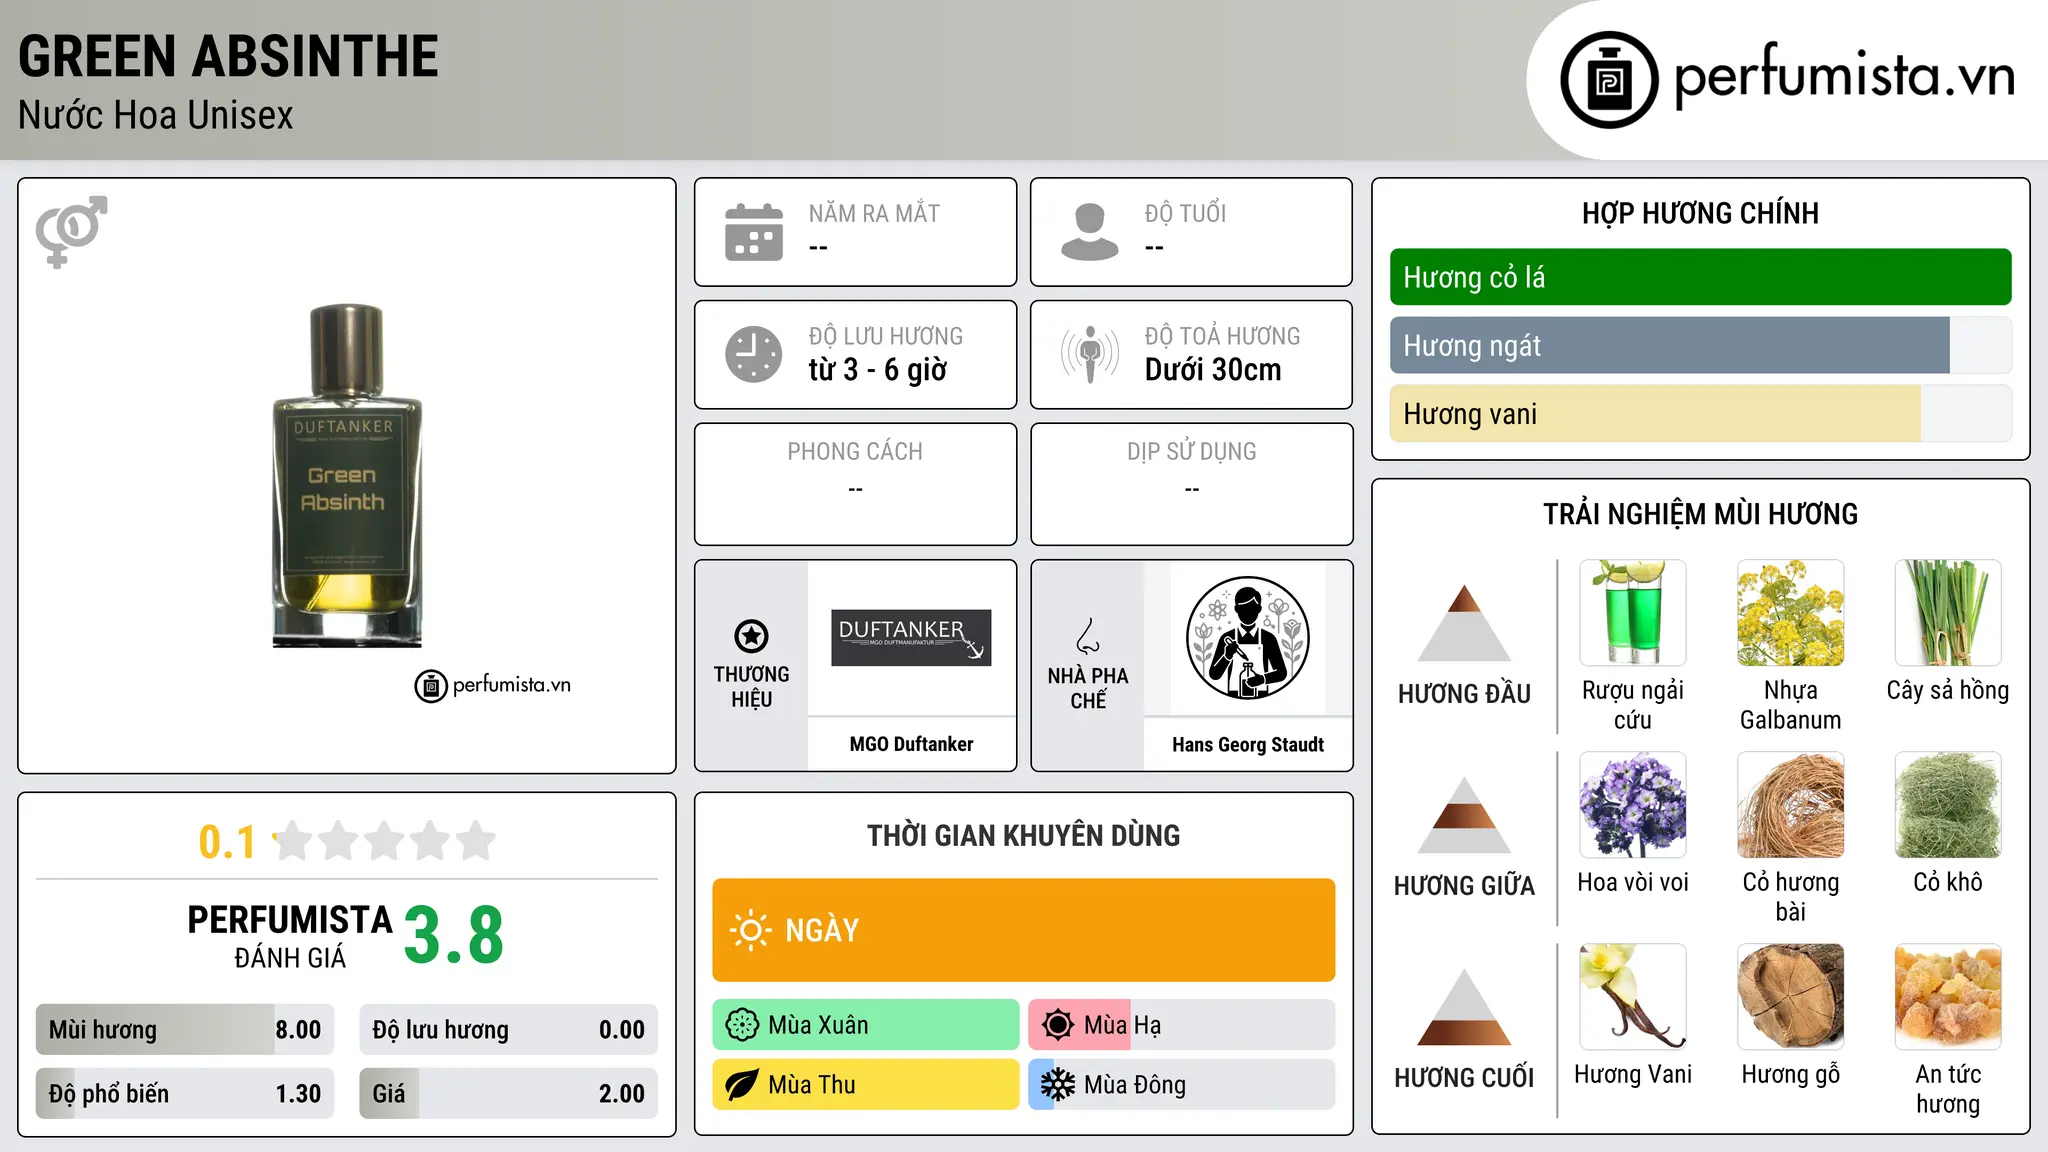This screenshot has width=2048, height=1152.
Task: Select the Cây sả hồng note image
Action: pos(1948,613)
